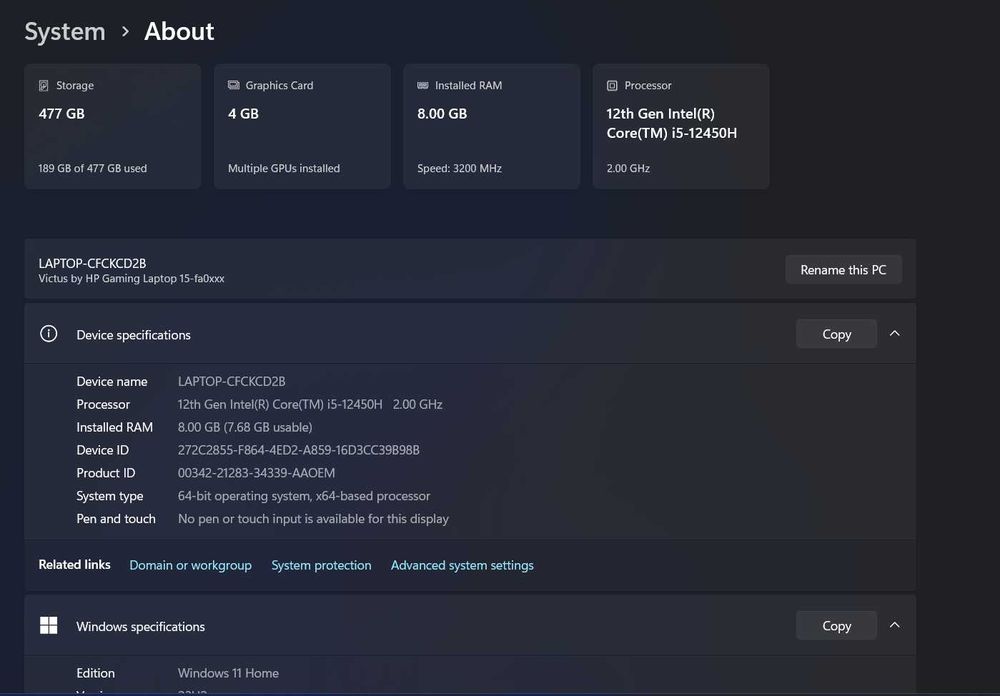Click the Device specifications info icon
The width and height of the screenshot is (1000, 696).
click(x=48, y=334)
